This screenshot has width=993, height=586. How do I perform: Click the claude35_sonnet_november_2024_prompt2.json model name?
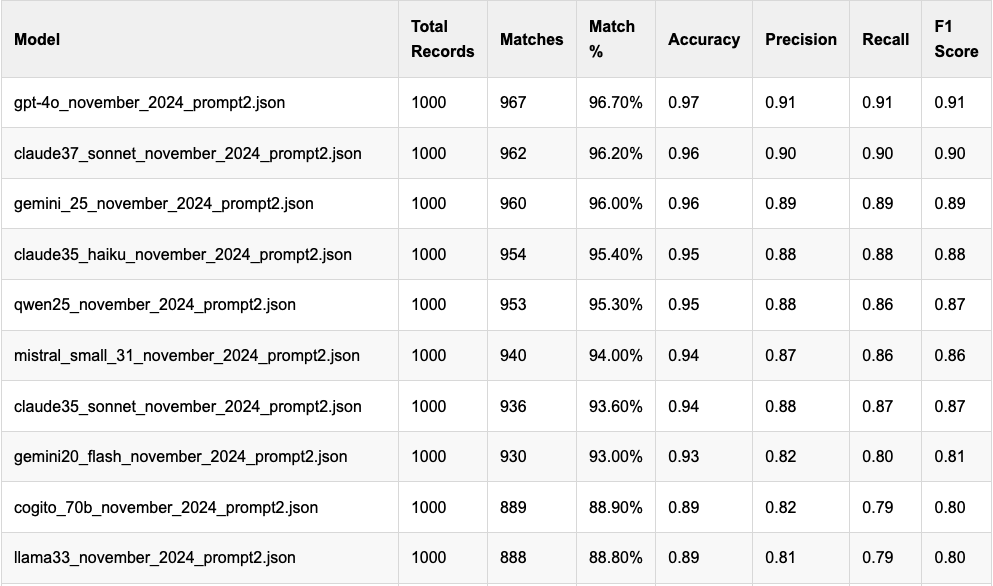[x=188, y=406]
